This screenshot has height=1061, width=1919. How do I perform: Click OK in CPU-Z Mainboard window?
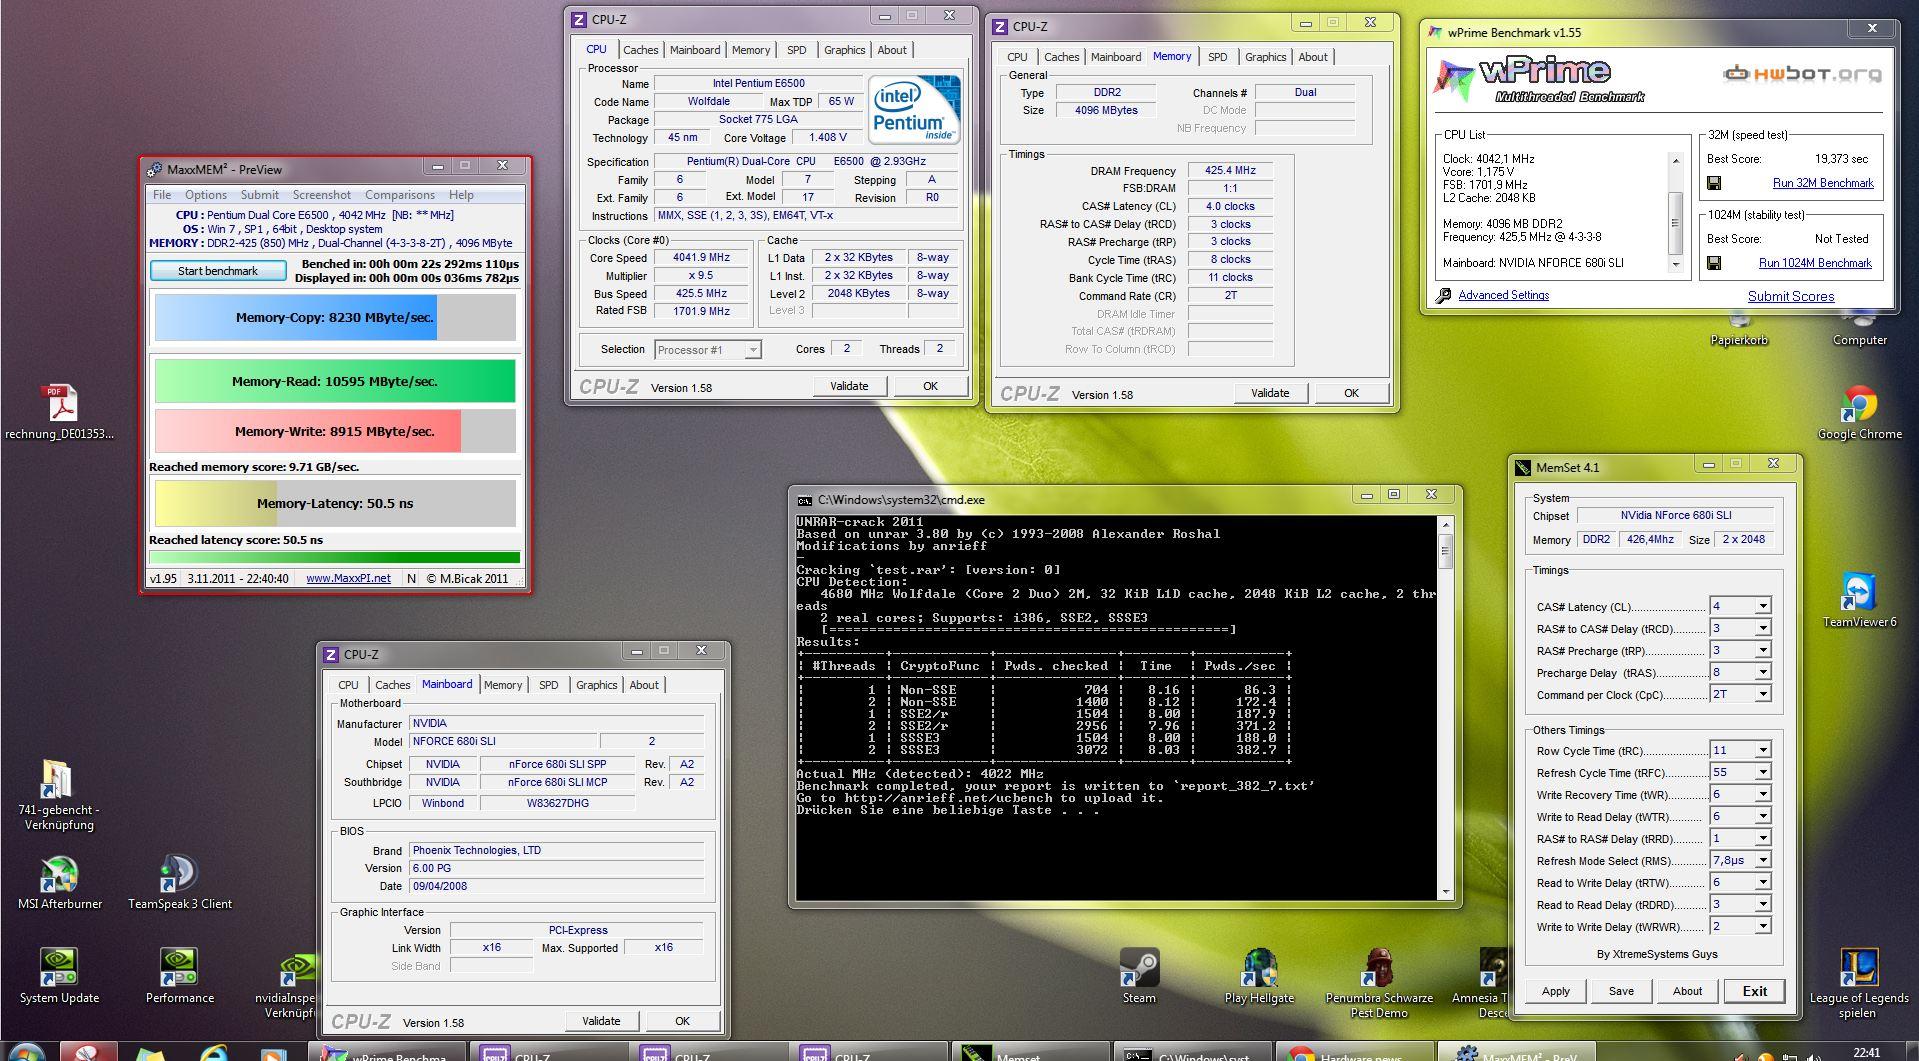click(x=682, y=1021)
